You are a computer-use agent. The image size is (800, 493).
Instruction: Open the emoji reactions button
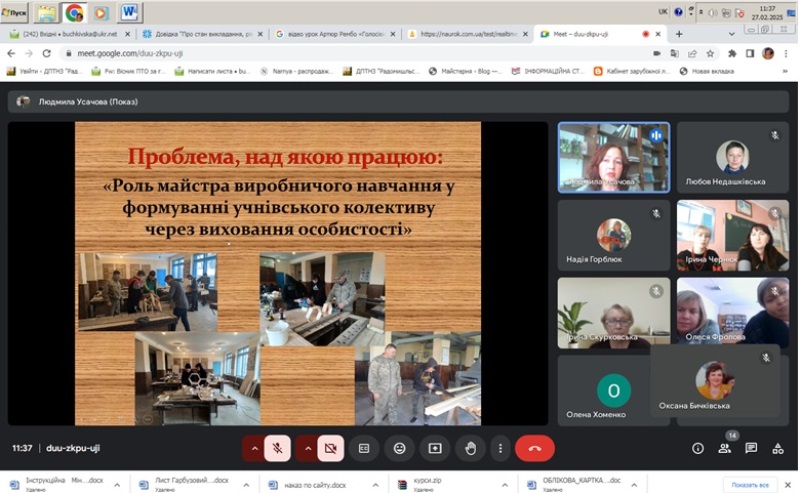click(x=400, y=449)
